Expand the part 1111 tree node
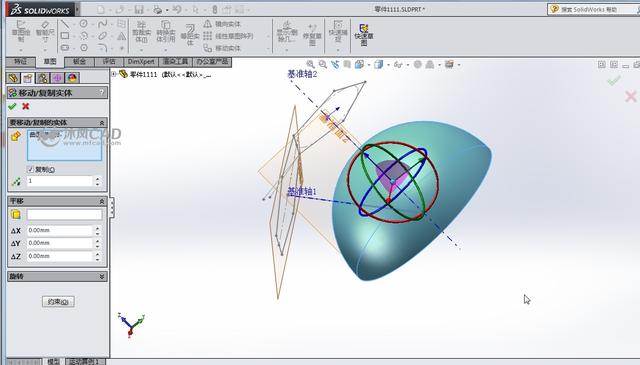This screenshot has height=365, width=640. click(x=114, y=74)
